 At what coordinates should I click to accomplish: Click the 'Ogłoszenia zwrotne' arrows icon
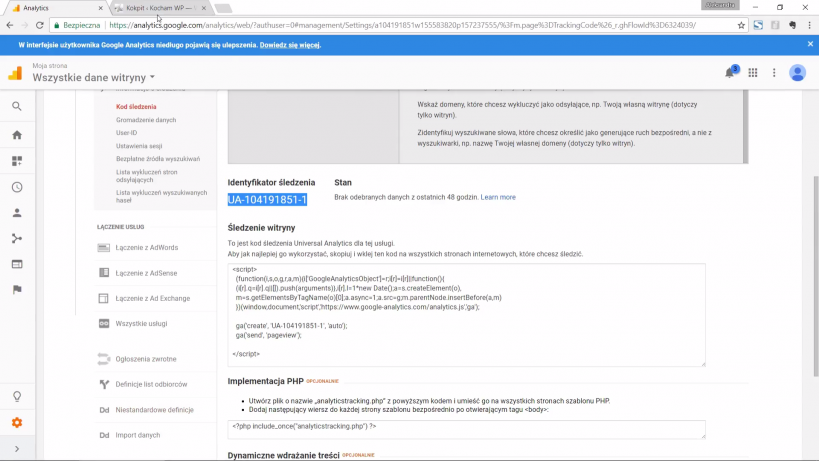coord(103,359)
